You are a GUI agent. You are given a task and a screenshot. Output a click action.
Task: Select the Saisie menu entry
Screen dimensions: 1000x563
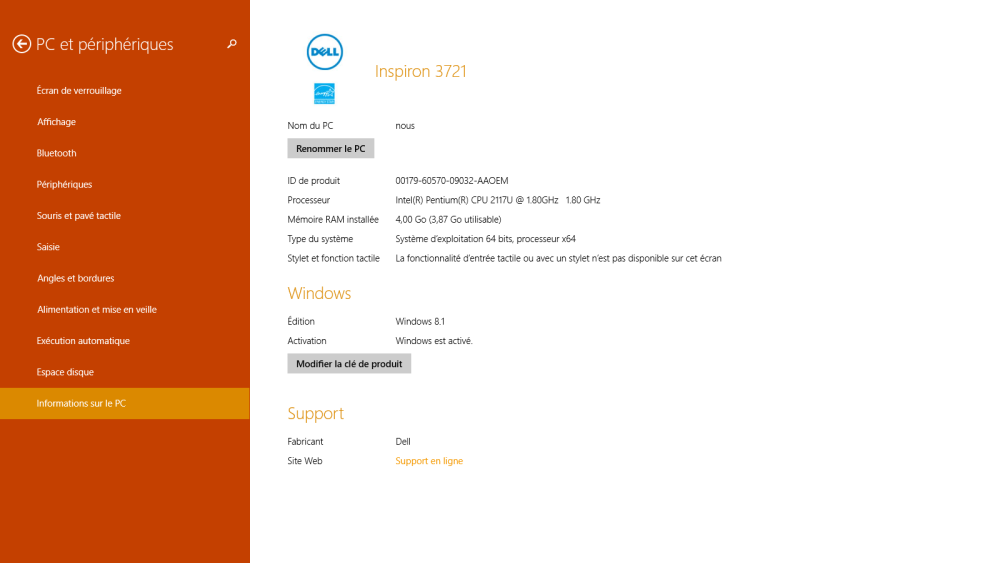(x=48, y=247)
